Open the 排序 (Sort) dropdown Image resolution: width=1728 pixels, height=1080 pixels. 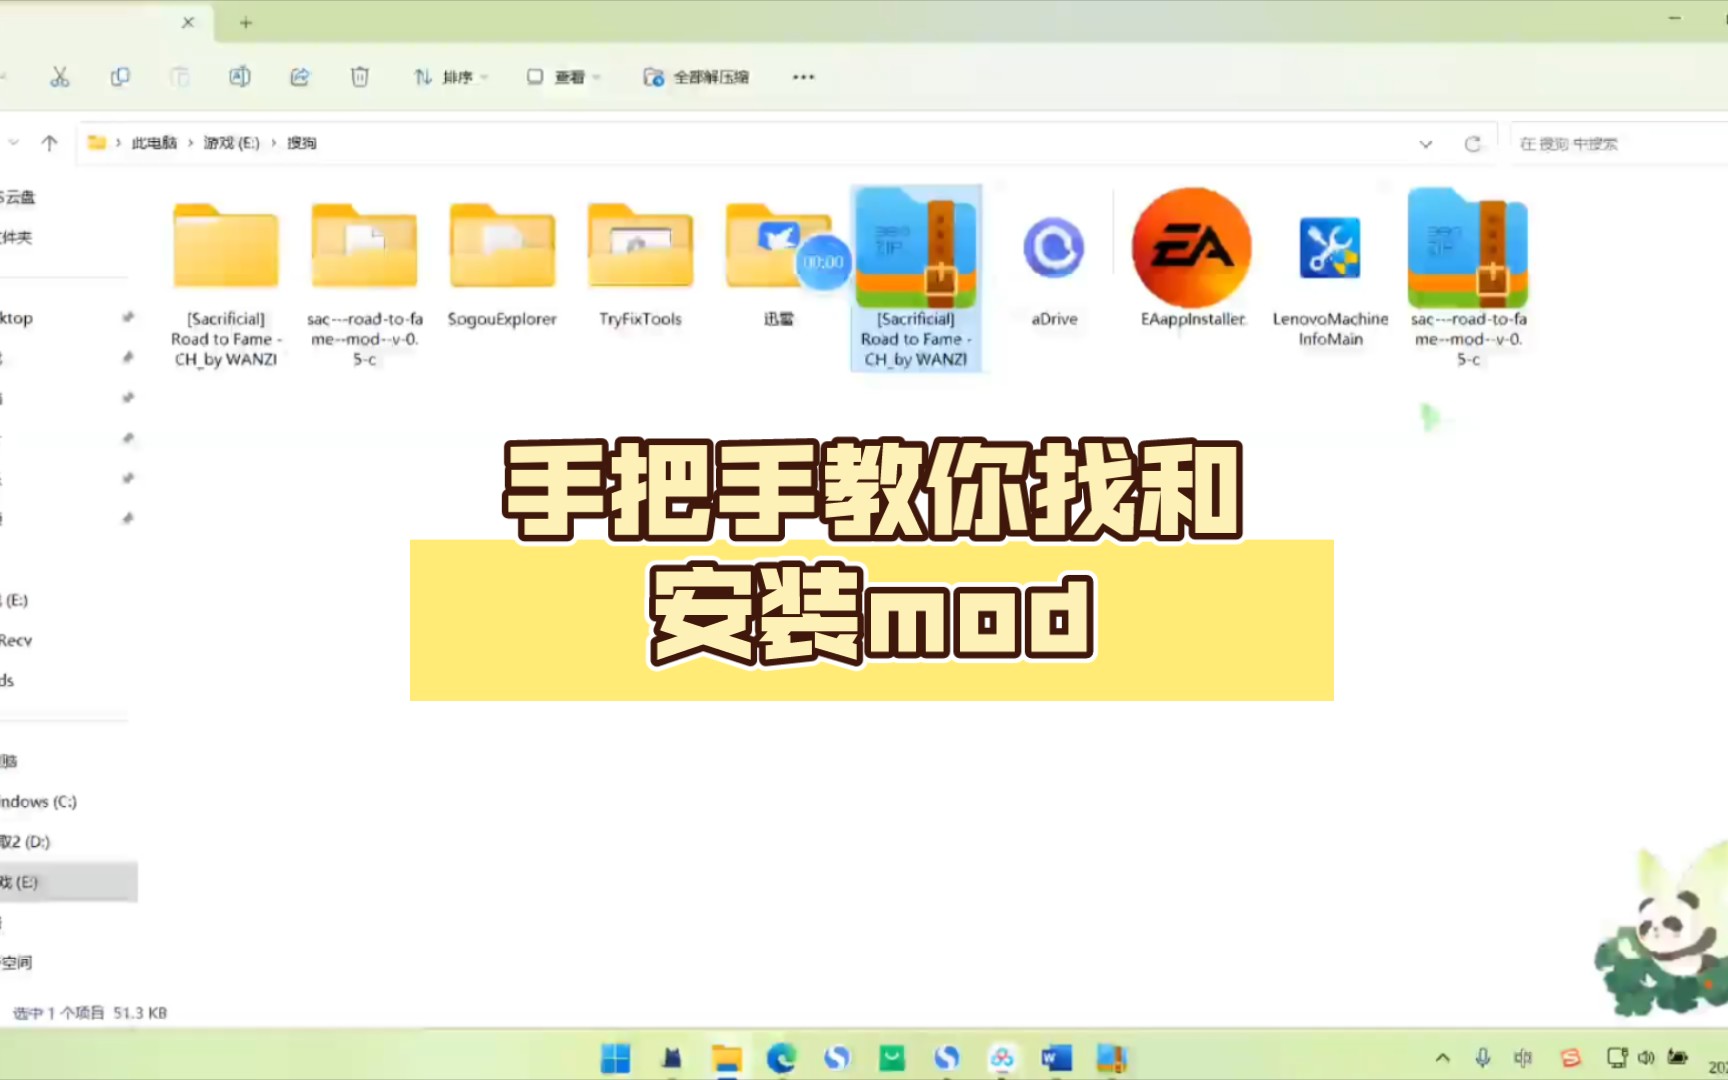tap(450, 76)
